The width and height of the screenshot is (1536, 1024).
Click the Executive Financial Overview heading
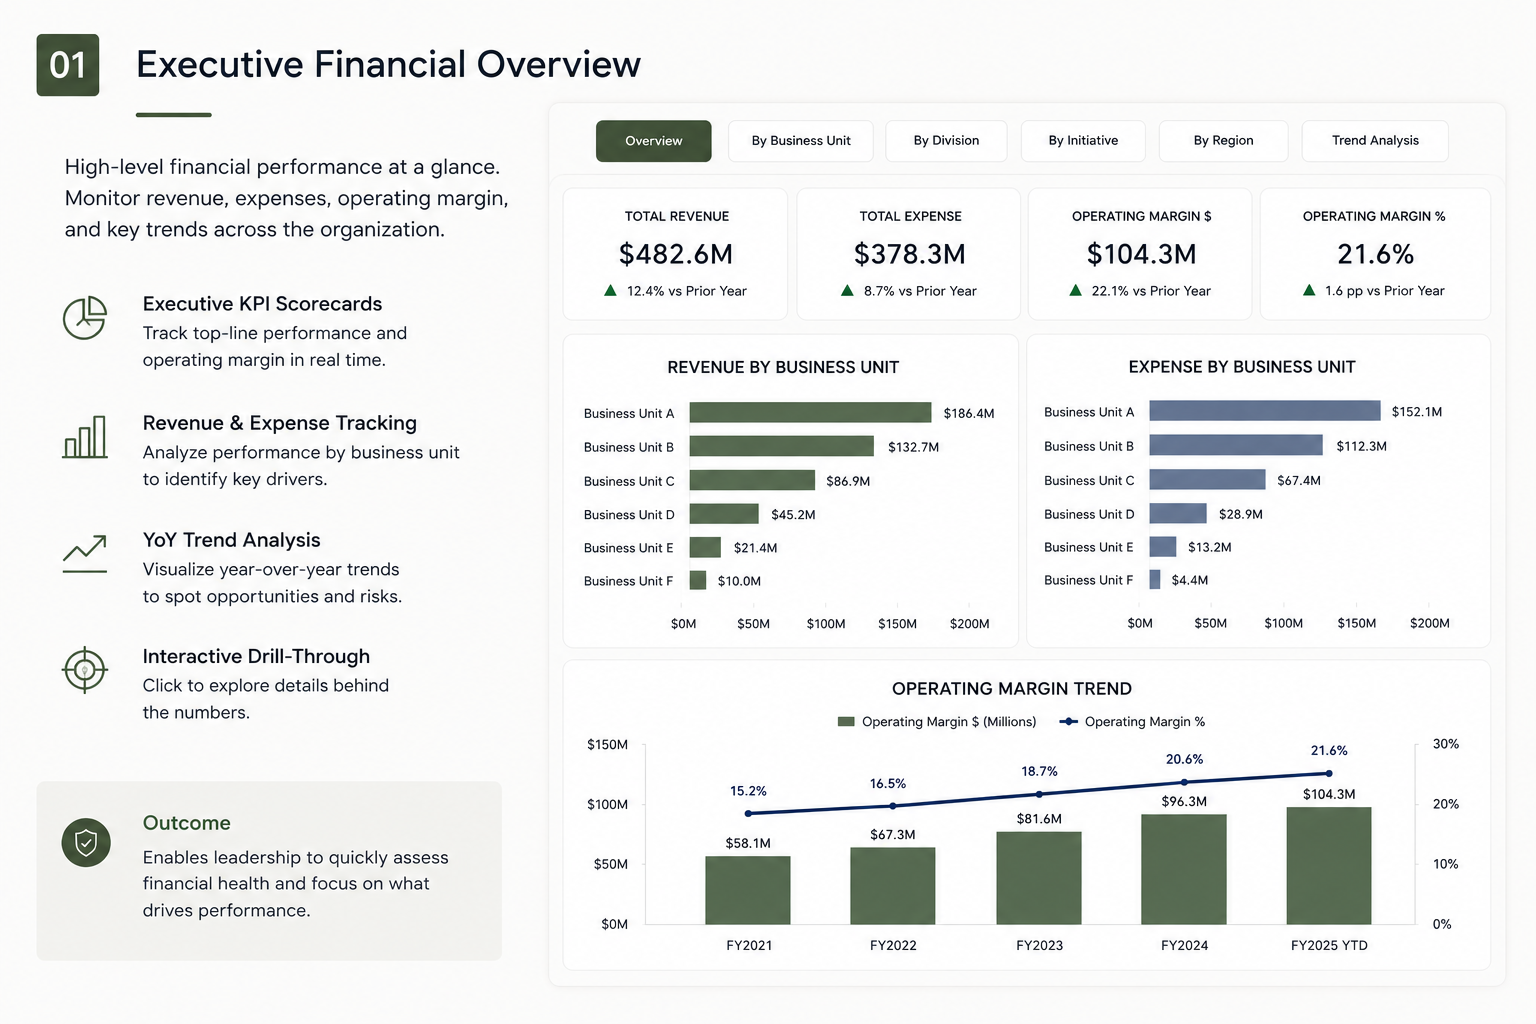point(388,64)
